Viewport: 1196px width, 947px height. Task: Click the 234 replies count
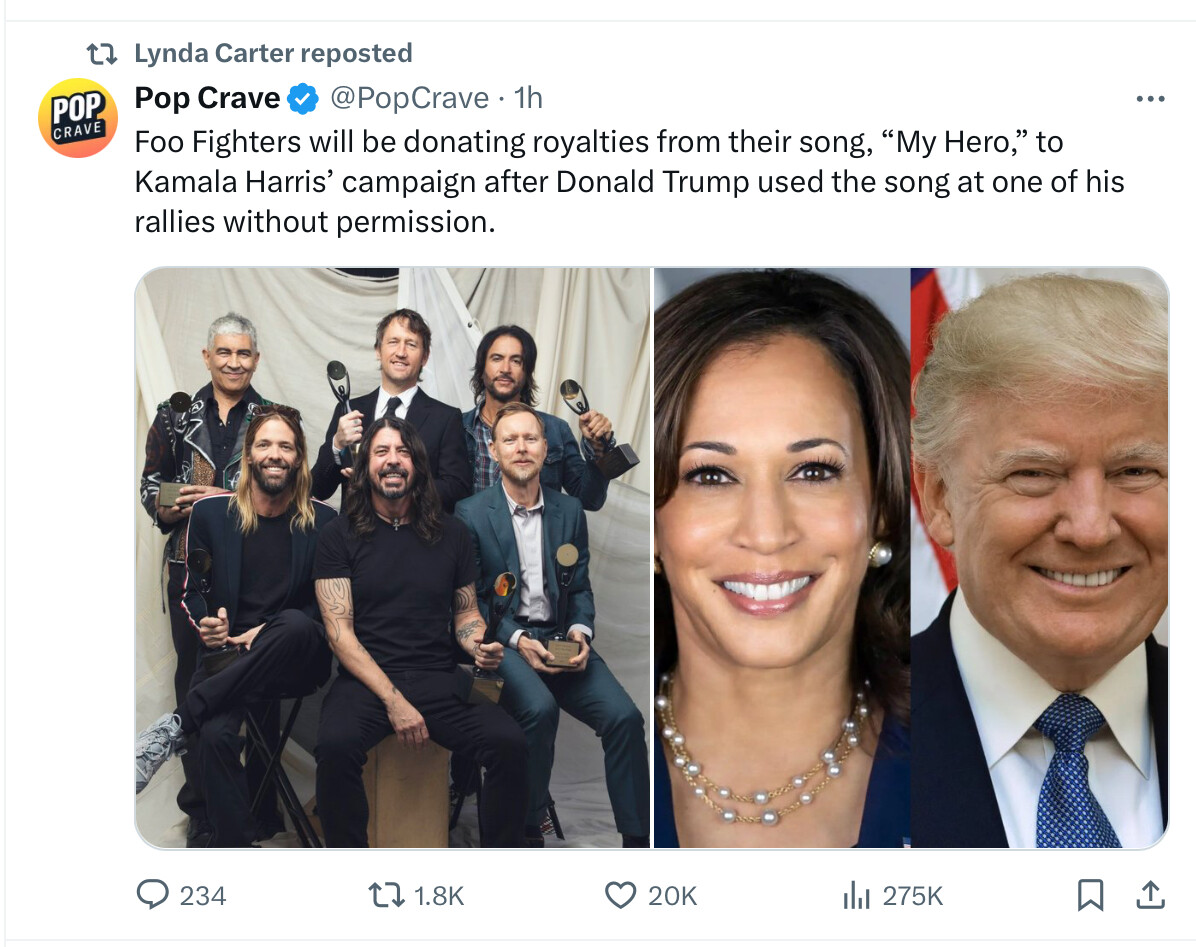click(x=203, y=896)
